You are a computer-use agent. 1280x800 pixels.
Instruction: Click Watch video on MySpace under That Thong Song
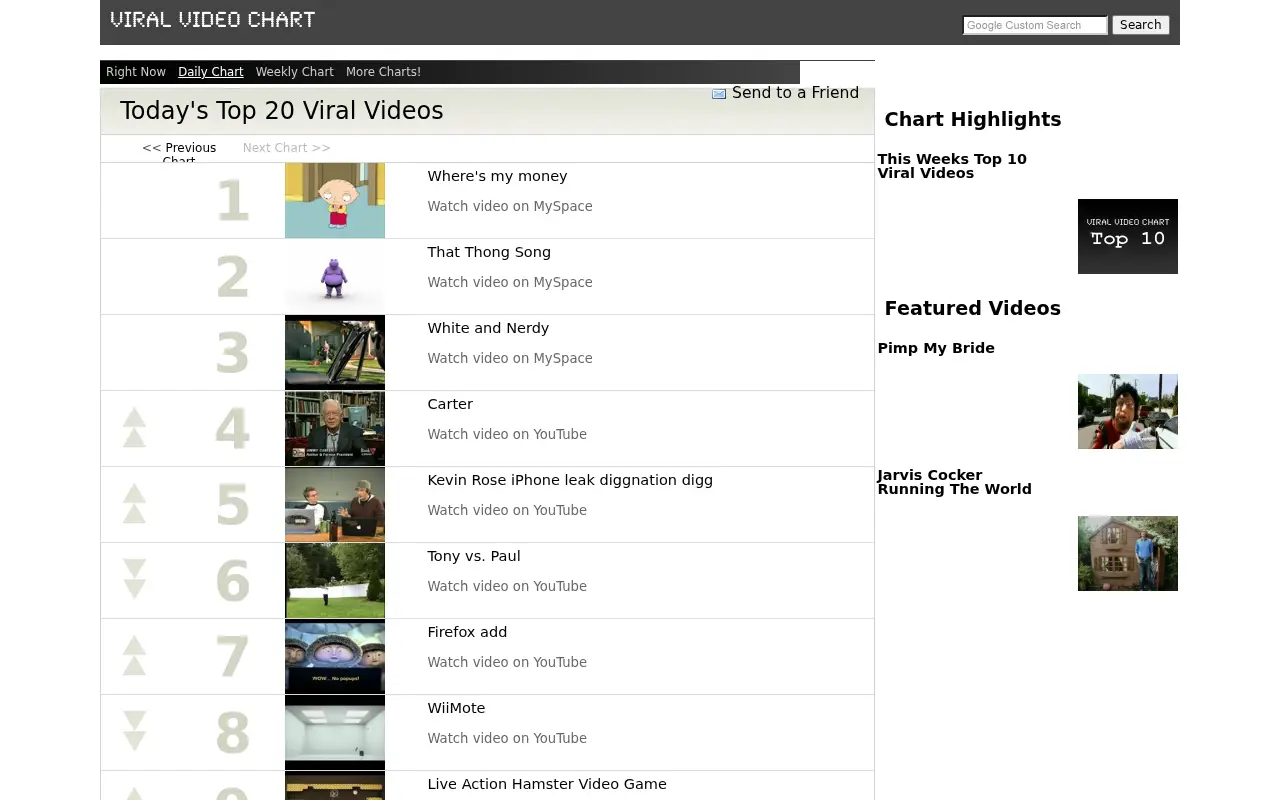(510, 282)
